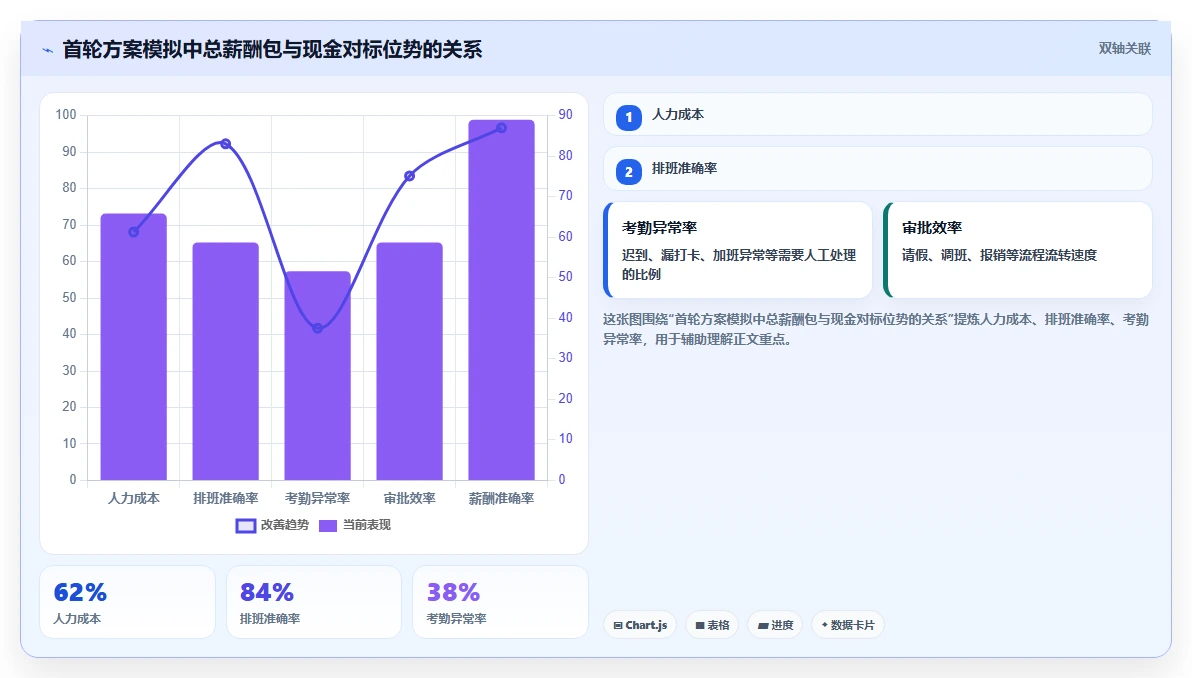
Task: Toggle the 改善趋势 legend item
Action: coord(272,525)
